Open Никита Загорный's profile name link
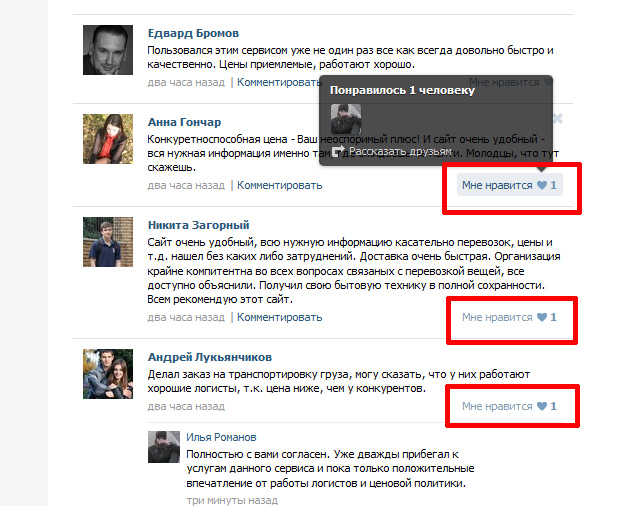Image resolution: width=628 pixels, height=506 pixels. click(199, 225)
